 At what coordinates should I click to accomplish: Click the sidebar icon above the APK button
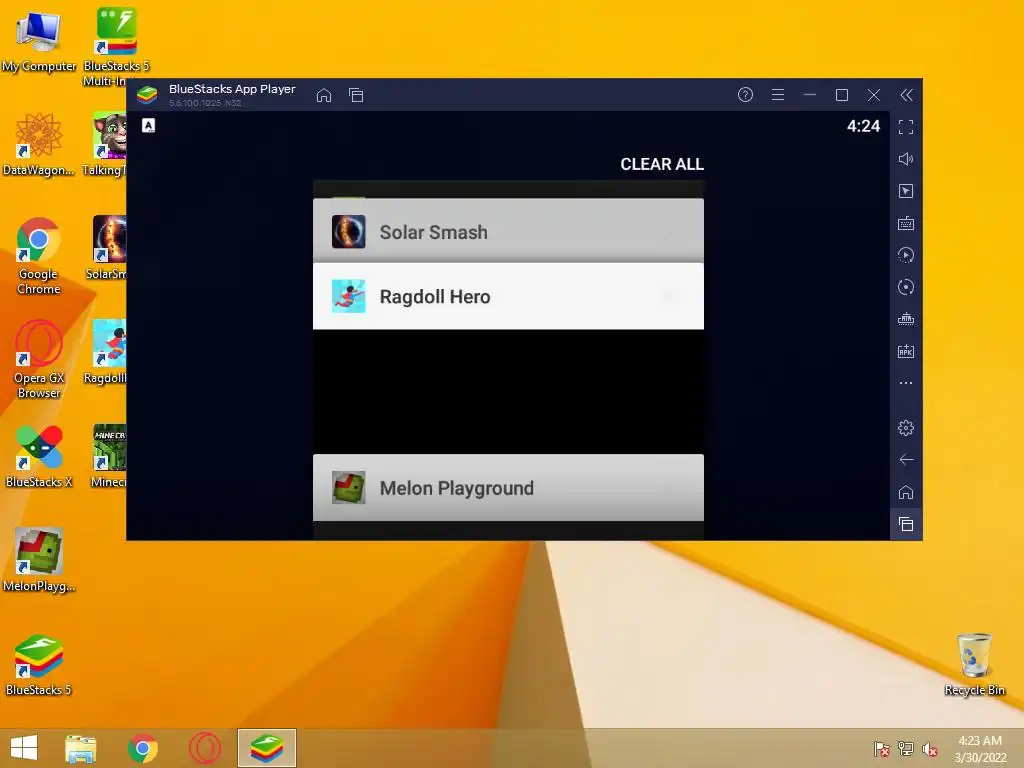pyautogui.click(x=906, y=319)
